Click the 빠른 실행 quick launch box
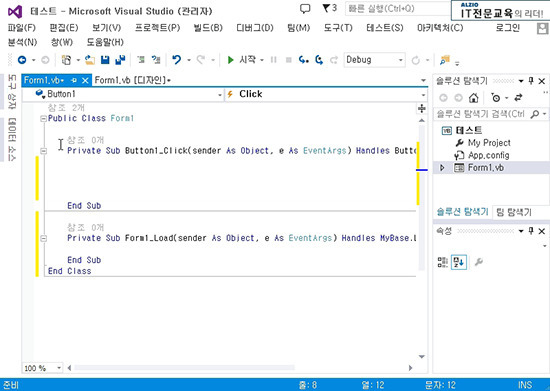This screenshot has width=550, height=391. point(397,8)
